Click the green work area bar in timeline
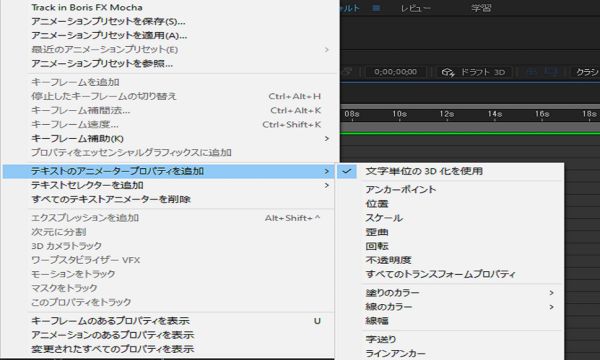 tap(470, 134)
